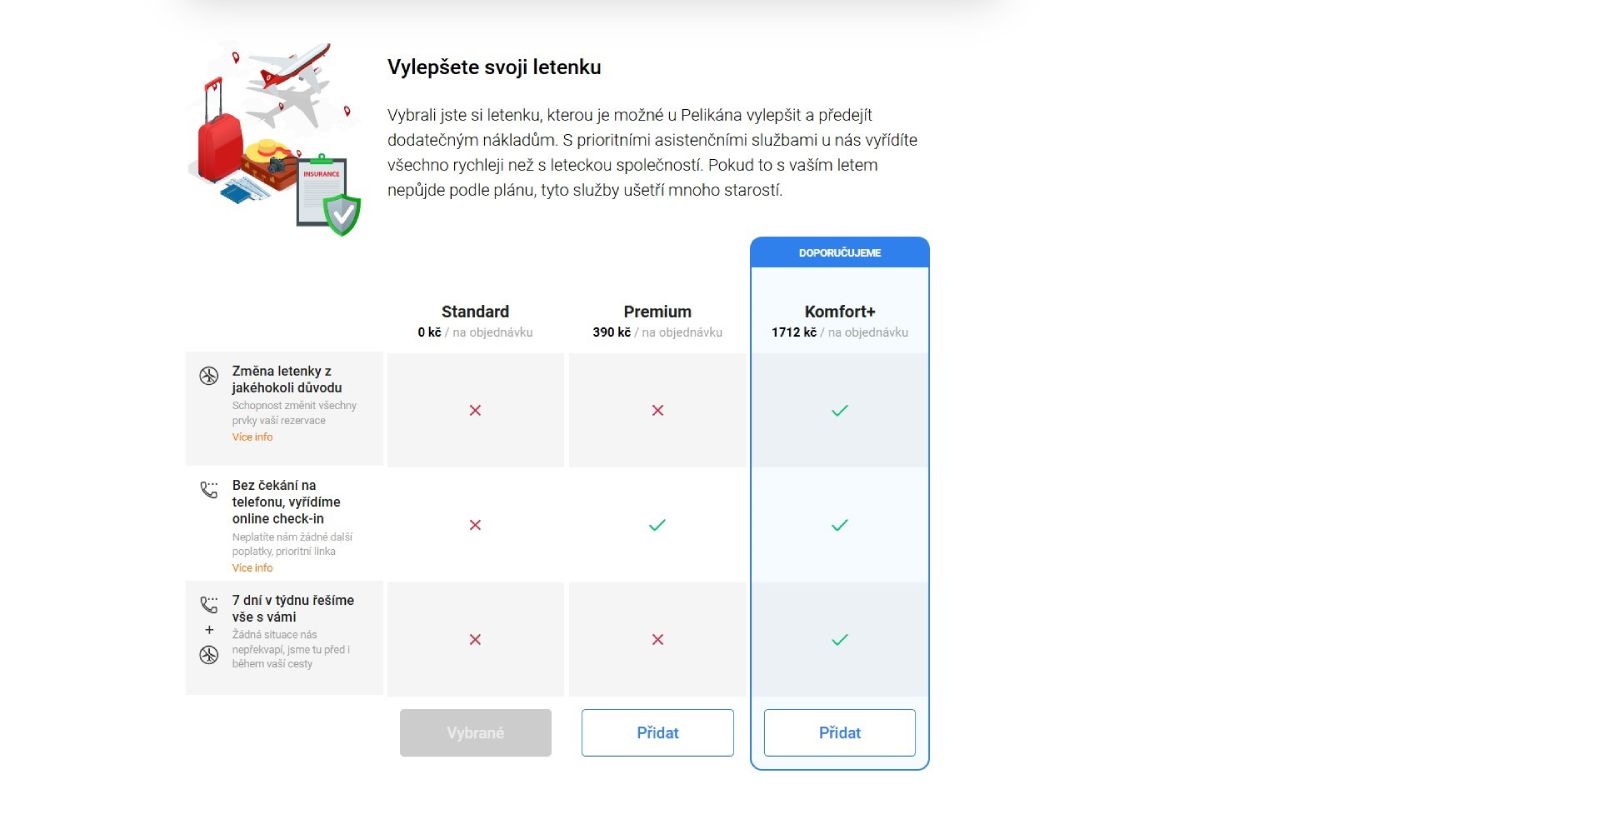Click the phone icon beside Bez čekání
The image size is (1600, 815).
208,490
